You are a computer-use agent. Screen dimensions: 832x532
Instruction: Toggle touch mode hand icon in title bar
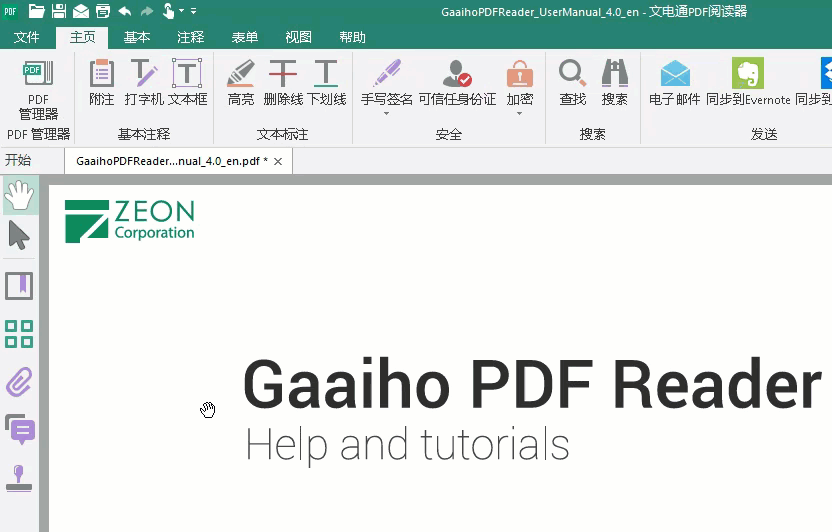[x=168, y=11]
